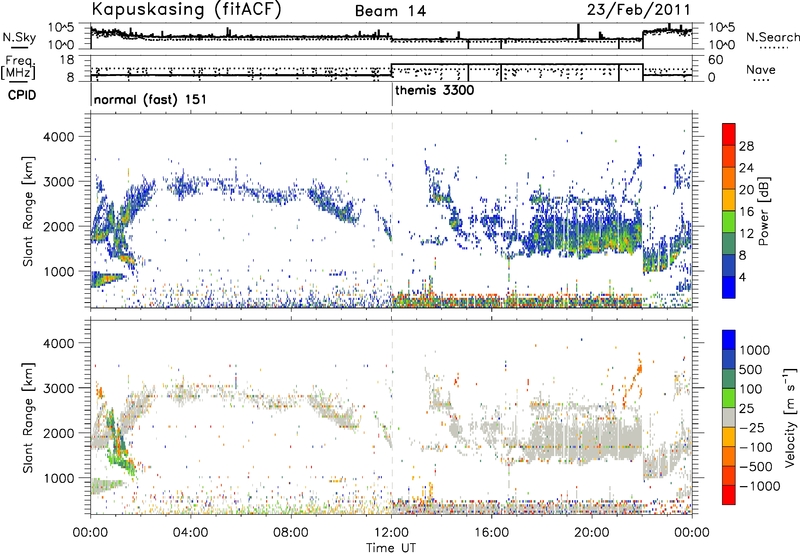
Task: Click the '04:00' time axis label
Action: tap(191, 533)
